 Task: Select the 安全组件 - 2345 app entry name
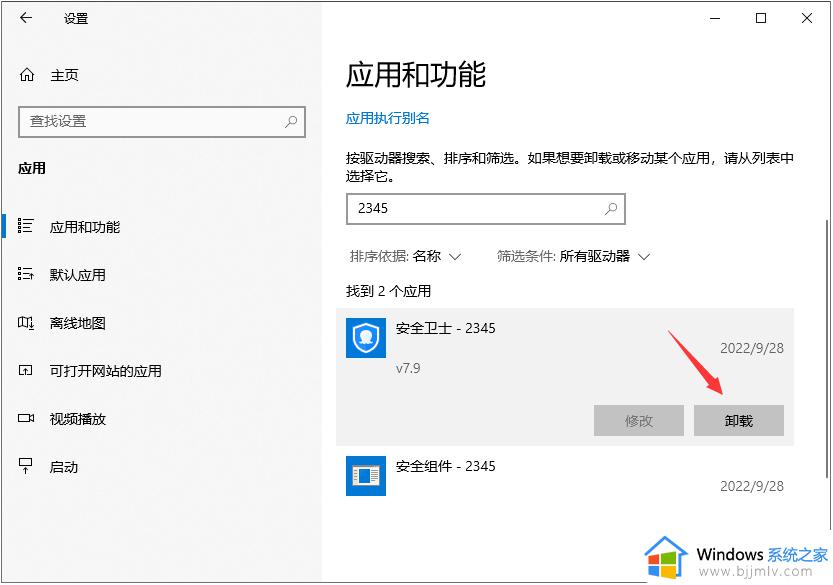pyautogui.click(x=445, y=466)
